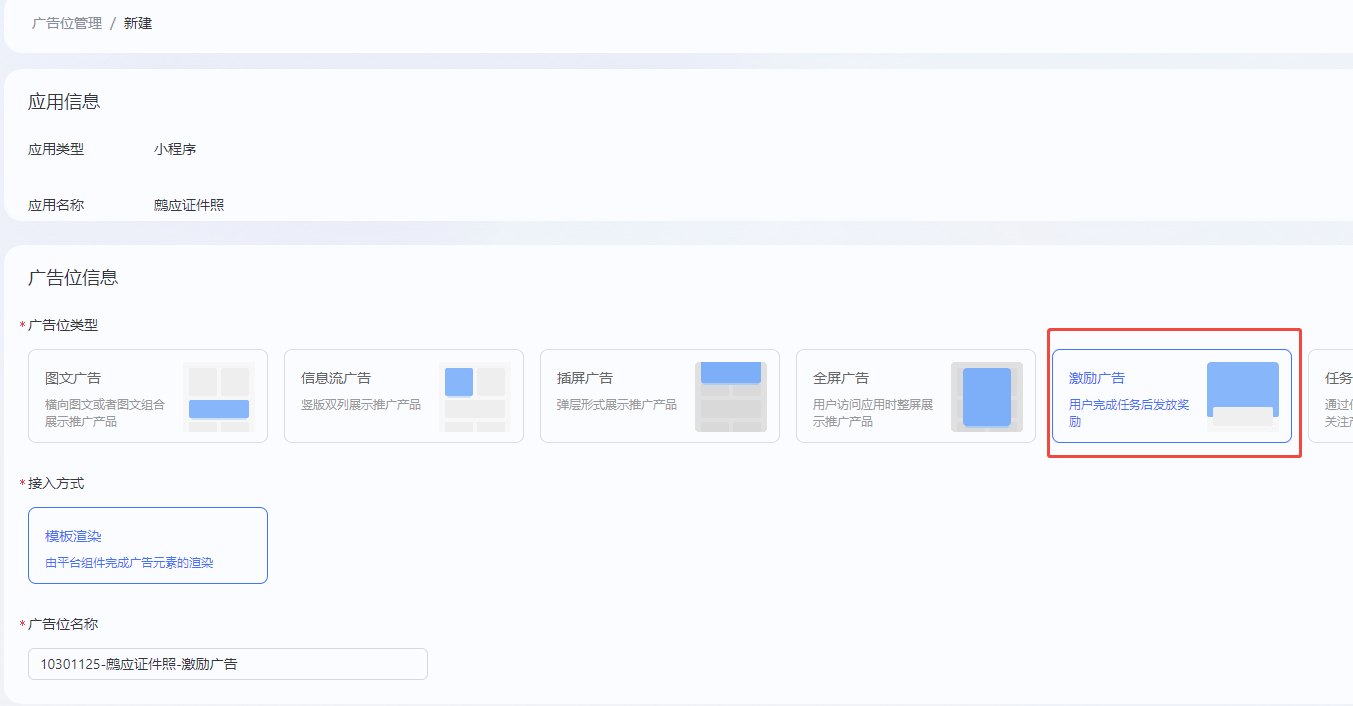Choose the 全屏广告 ad type card
This screenshot has width=1353, height=706.
[x=916, y=396]
